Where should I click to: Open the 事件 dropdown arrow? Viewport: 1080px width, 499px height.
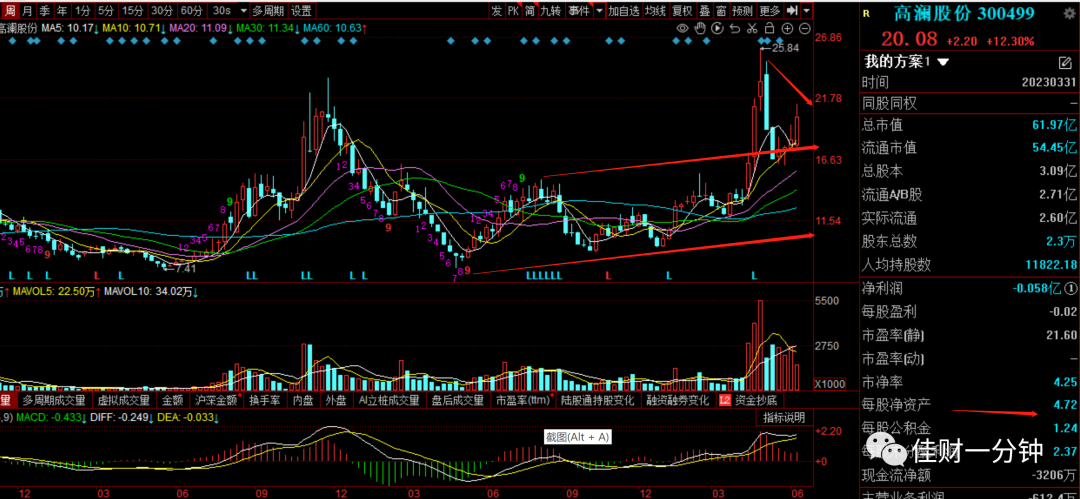click(x=600, y=10)
